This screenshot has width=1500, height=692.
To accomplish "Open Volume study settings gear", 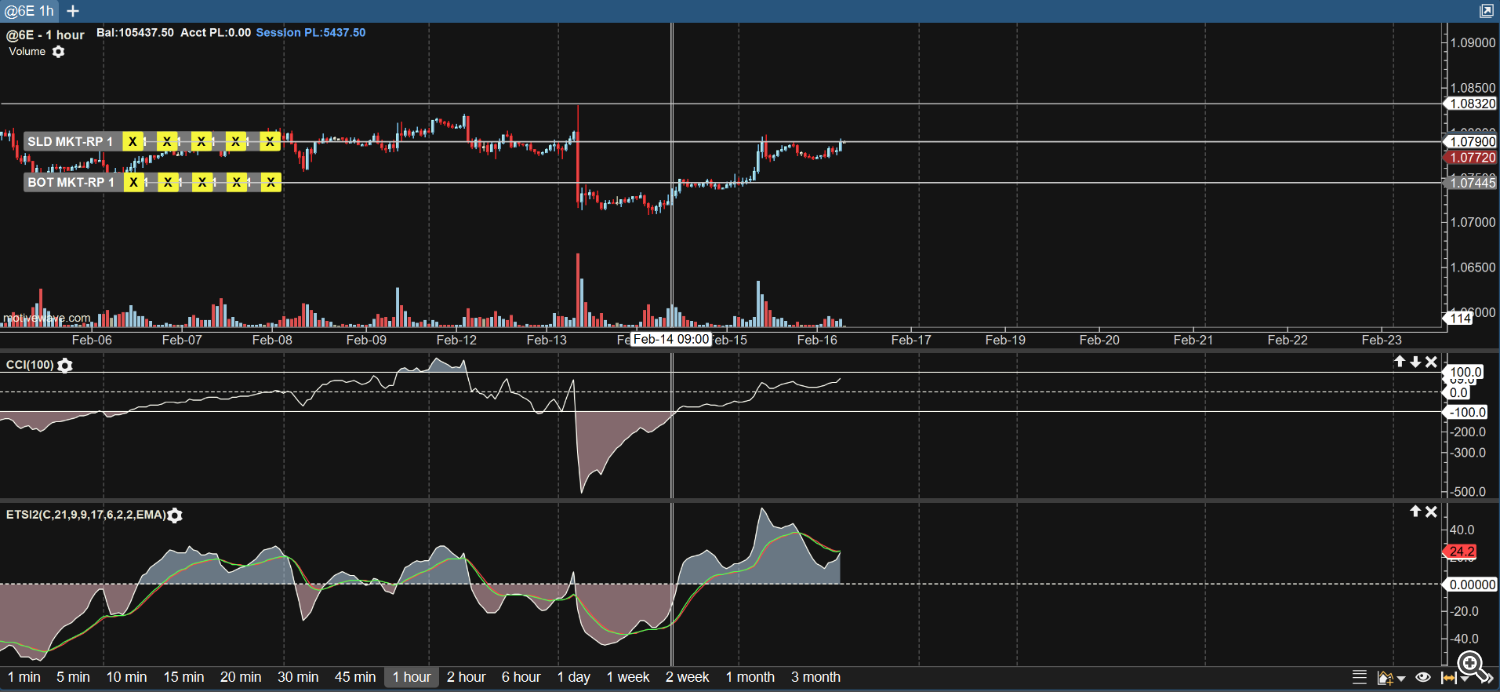I will pyautogui.click(x=58, y=52).
